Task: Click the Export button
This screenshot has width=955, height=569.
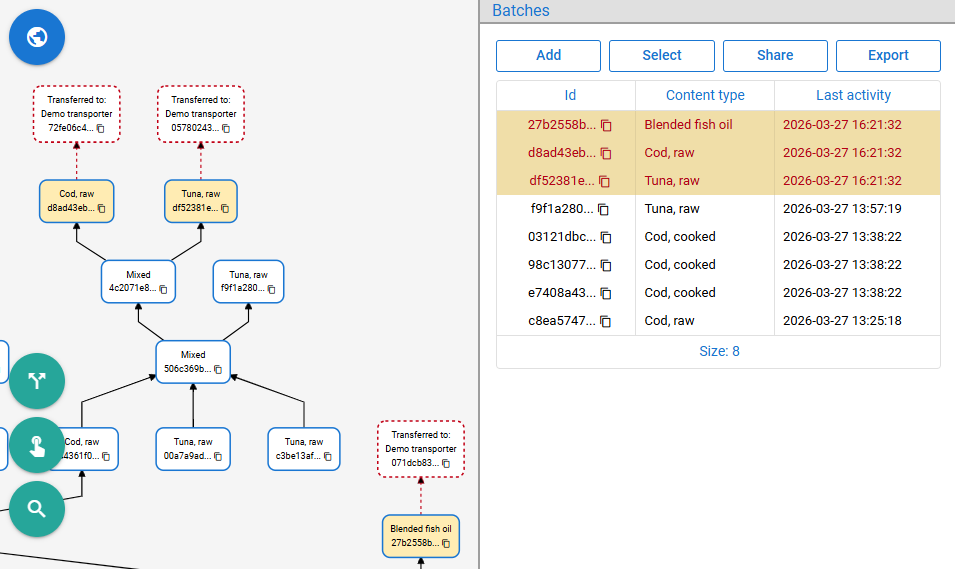Action: (x=888, y=55)
